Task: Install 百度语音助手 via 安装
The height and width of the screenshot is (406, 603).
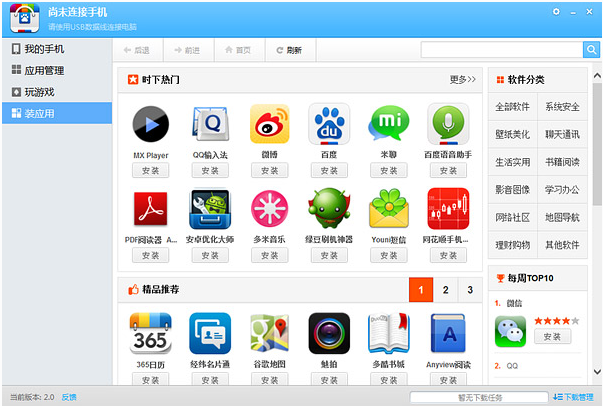Action: coord(448,170)
